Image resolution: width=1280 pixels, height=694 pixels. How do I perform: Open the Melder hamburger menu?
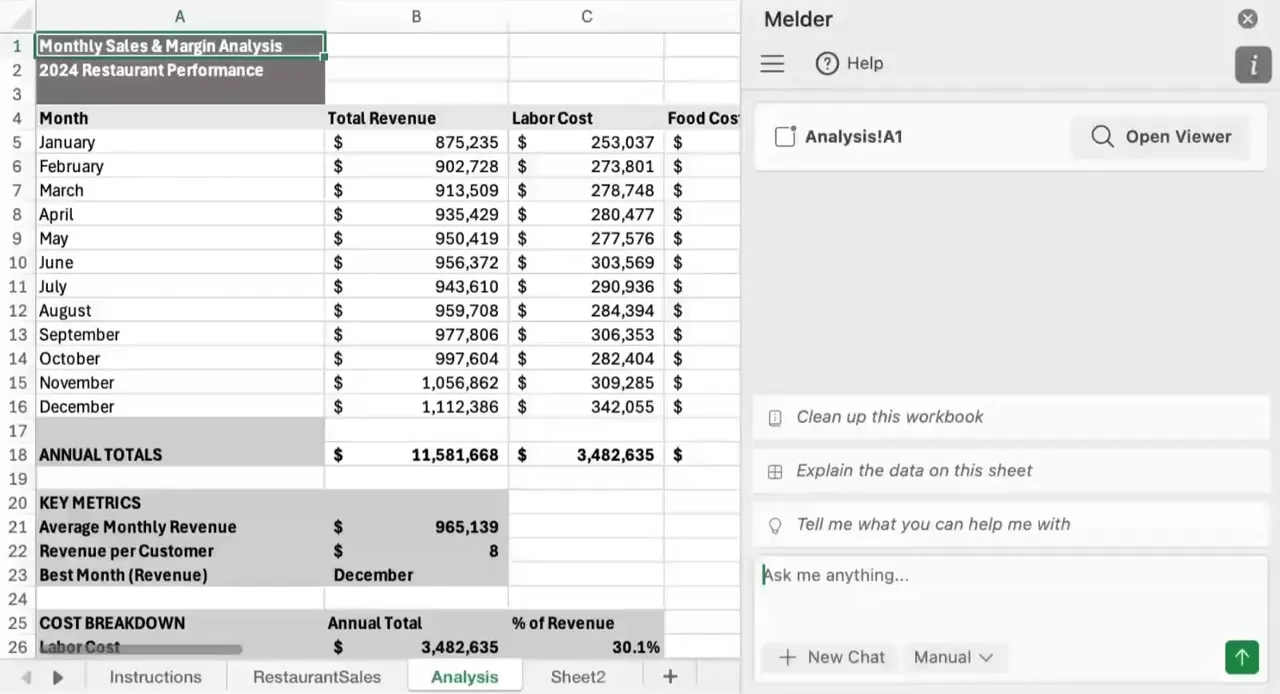coord(772,63)
